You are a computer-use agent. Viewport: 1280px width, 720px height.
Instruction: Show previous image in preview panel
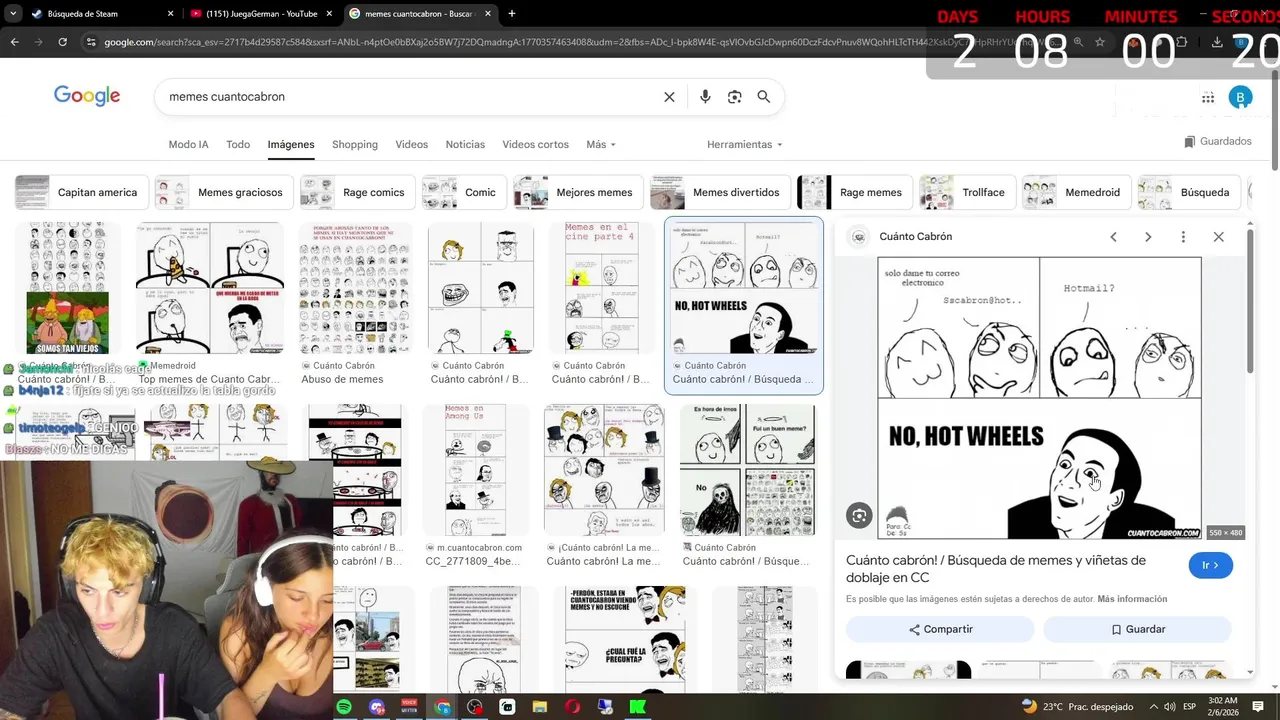1113,237
